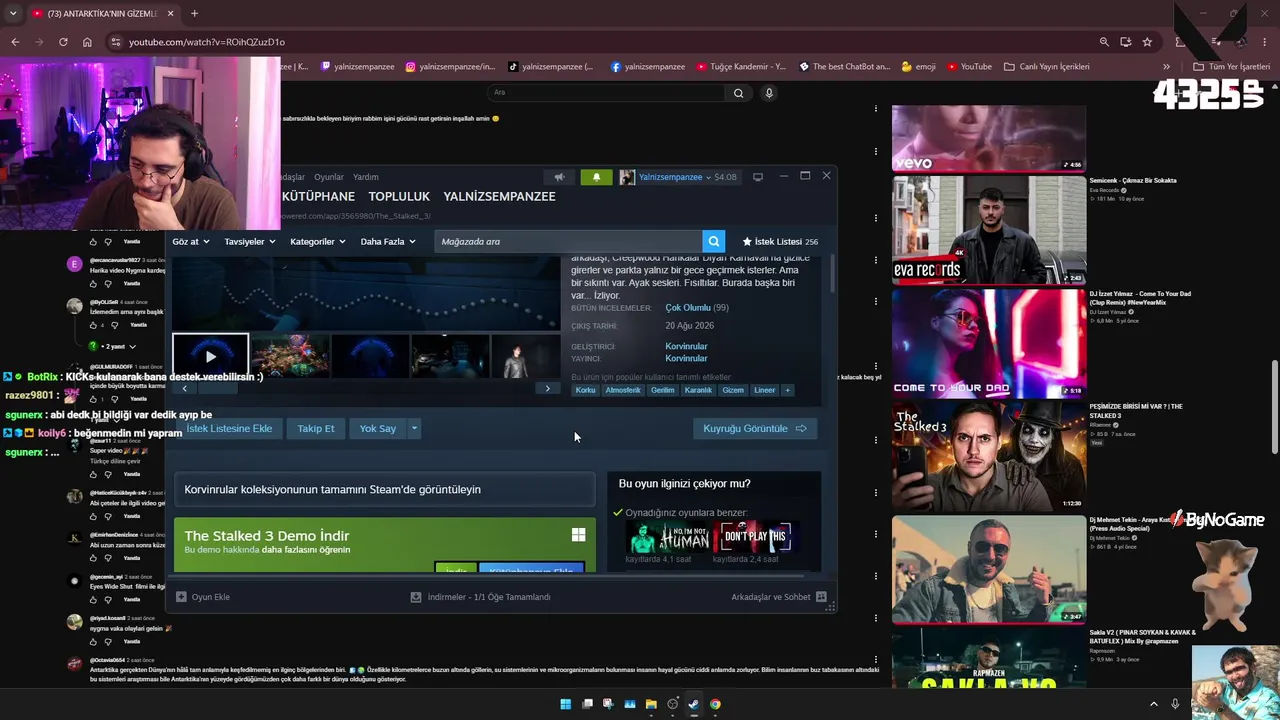Select the Atmosferik tag

click(x=623, y=390)
